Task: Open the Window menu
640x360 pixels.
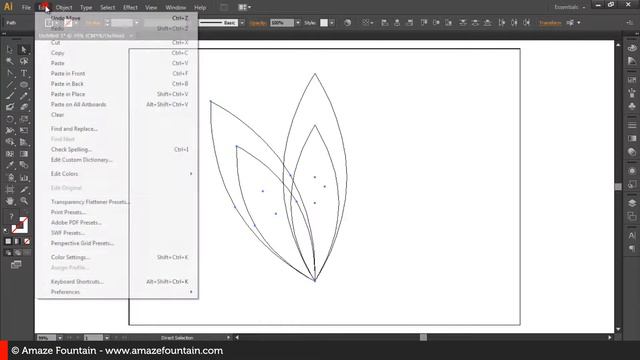Action: pyautogui.click(x=176, y=7)
